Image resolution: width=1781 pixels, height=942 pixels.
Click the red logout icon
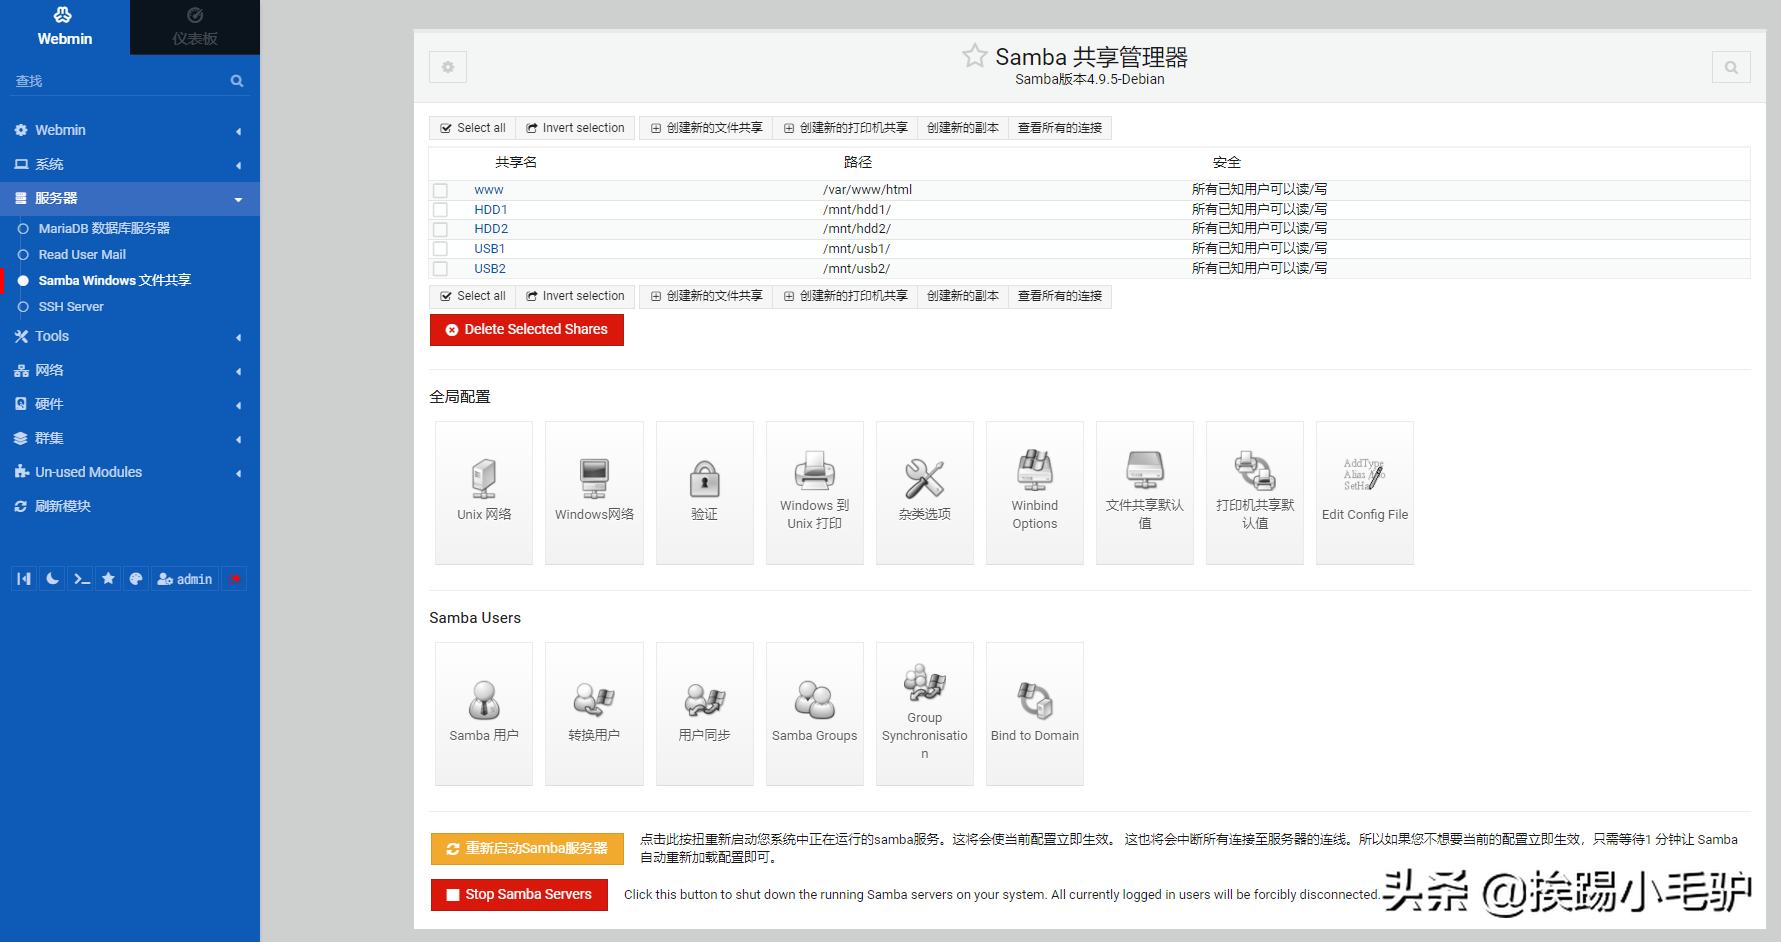(234, 579)
